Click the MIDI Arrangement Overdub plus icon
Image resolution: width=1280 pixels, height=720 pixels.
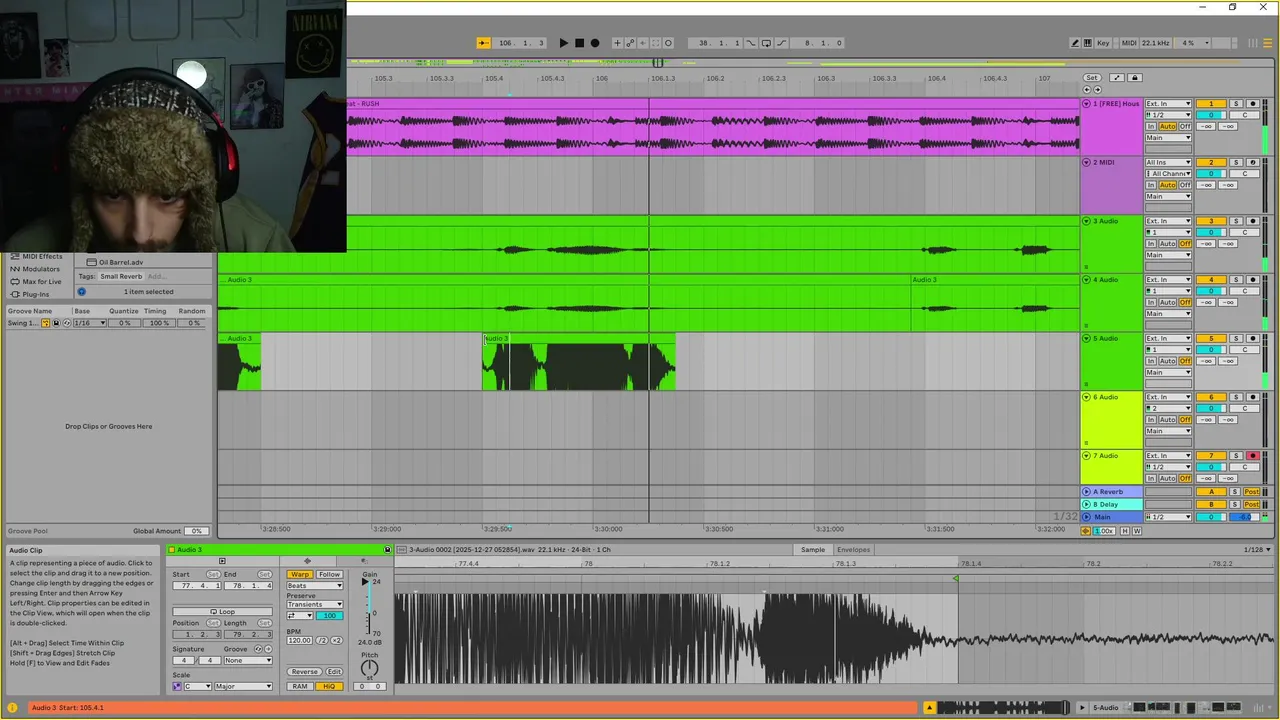point(617,43)
